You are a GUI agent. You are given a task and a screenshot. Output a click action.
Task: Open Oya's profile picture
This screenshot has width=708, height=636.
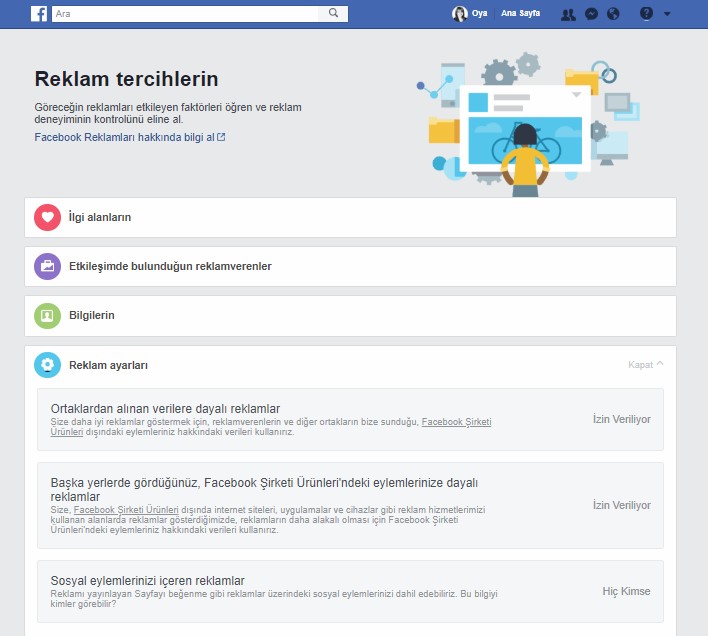459,14
